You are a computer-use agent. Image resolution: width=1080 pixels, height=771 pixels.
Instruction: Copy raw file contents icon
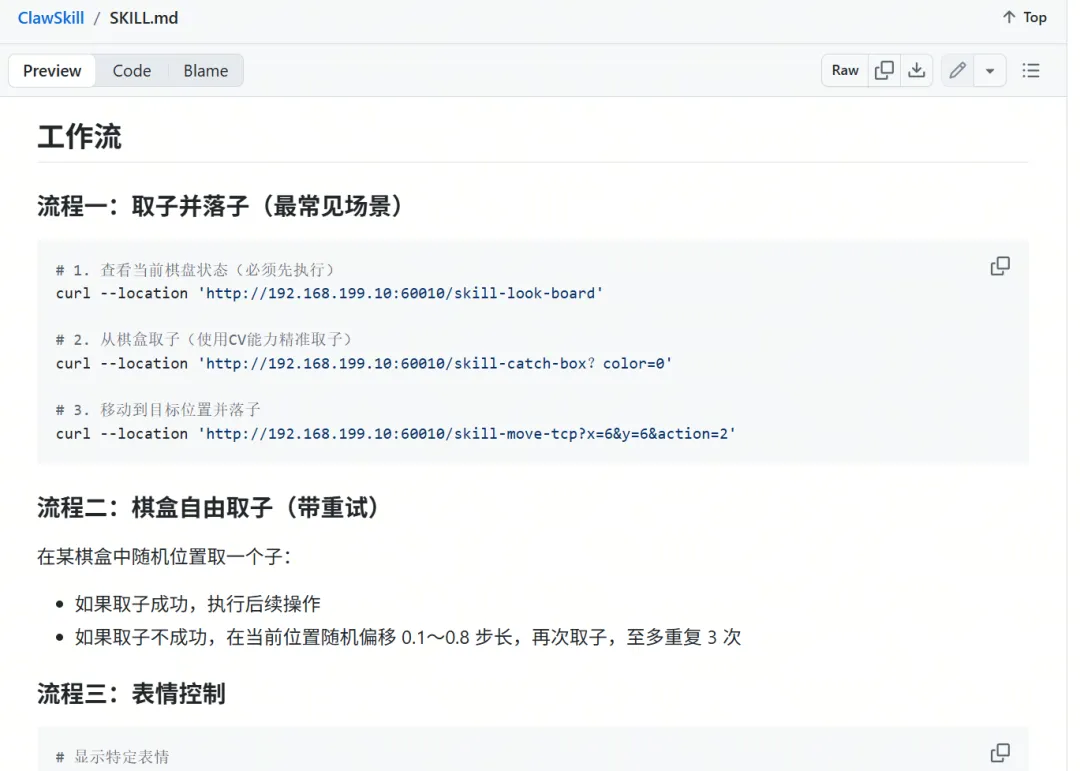click(884, 70)
